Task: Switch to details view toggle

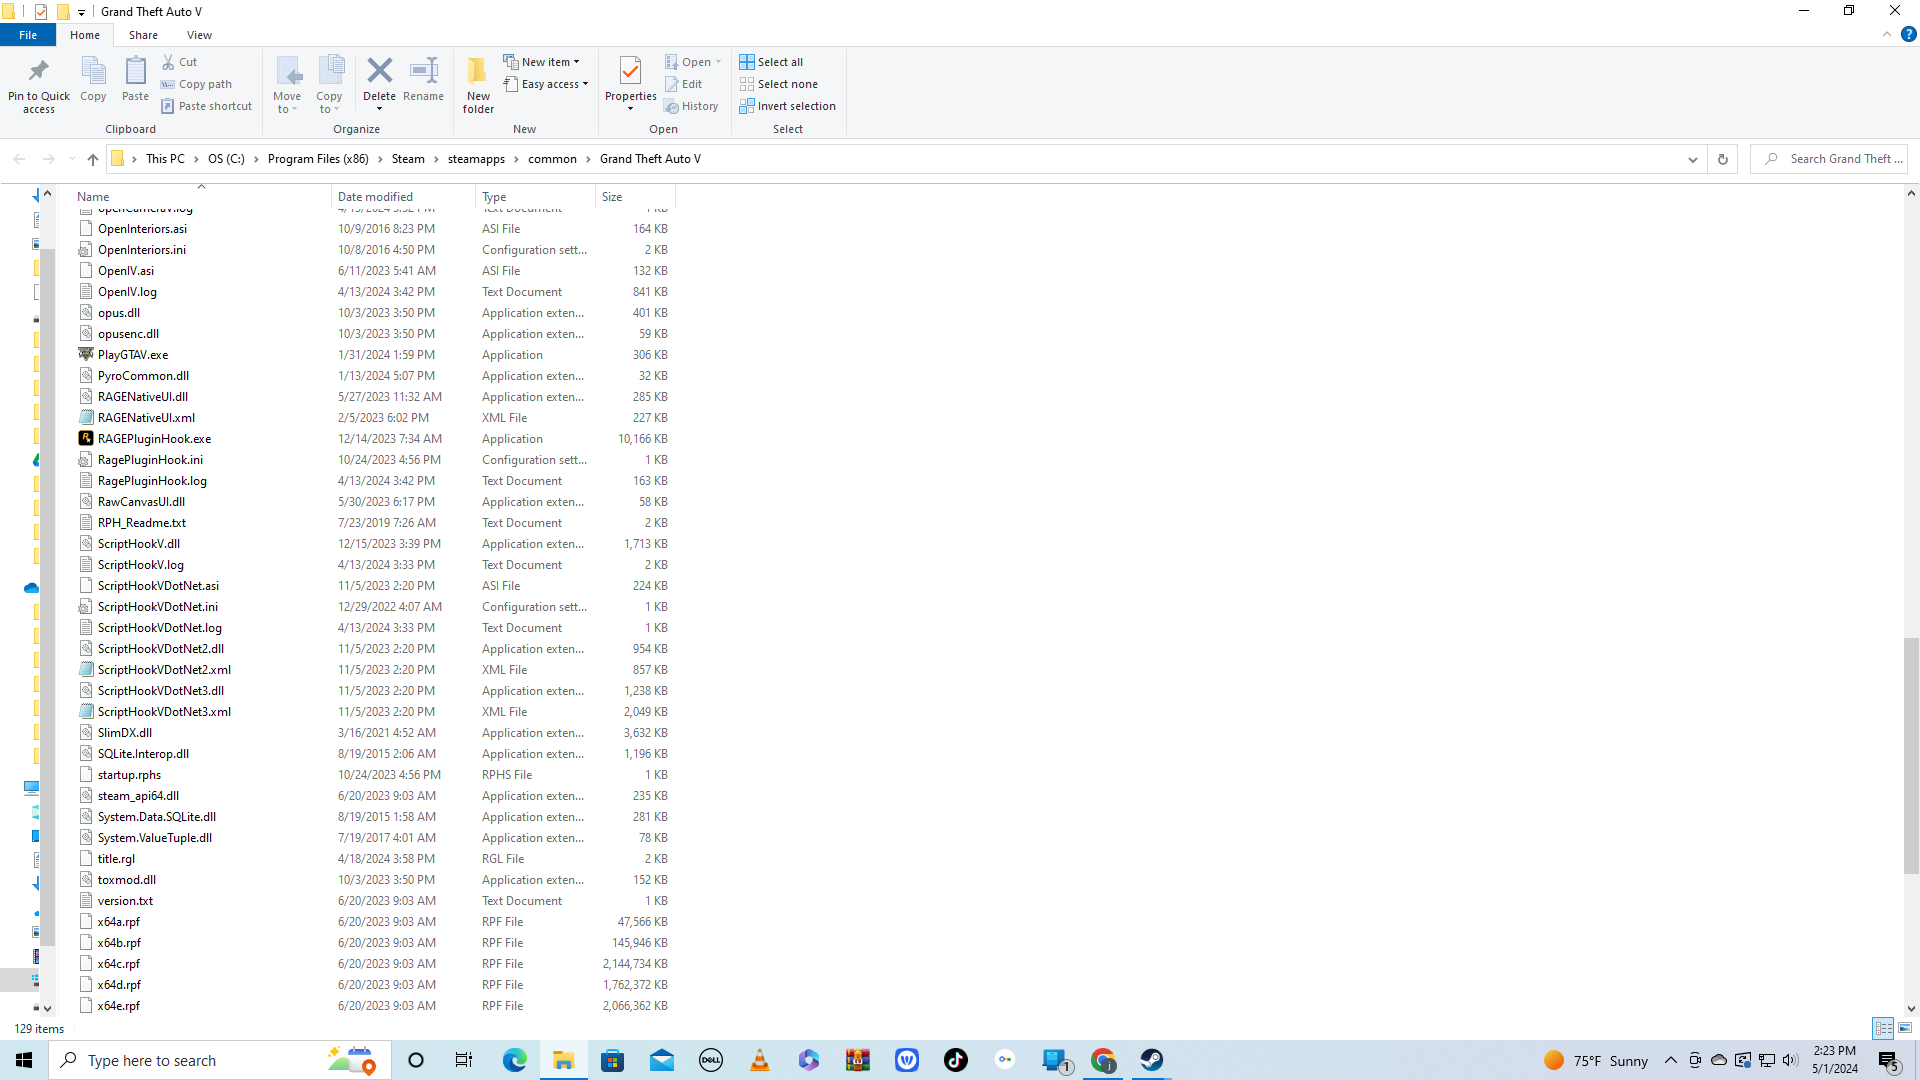Action: click(1883, 1028)
